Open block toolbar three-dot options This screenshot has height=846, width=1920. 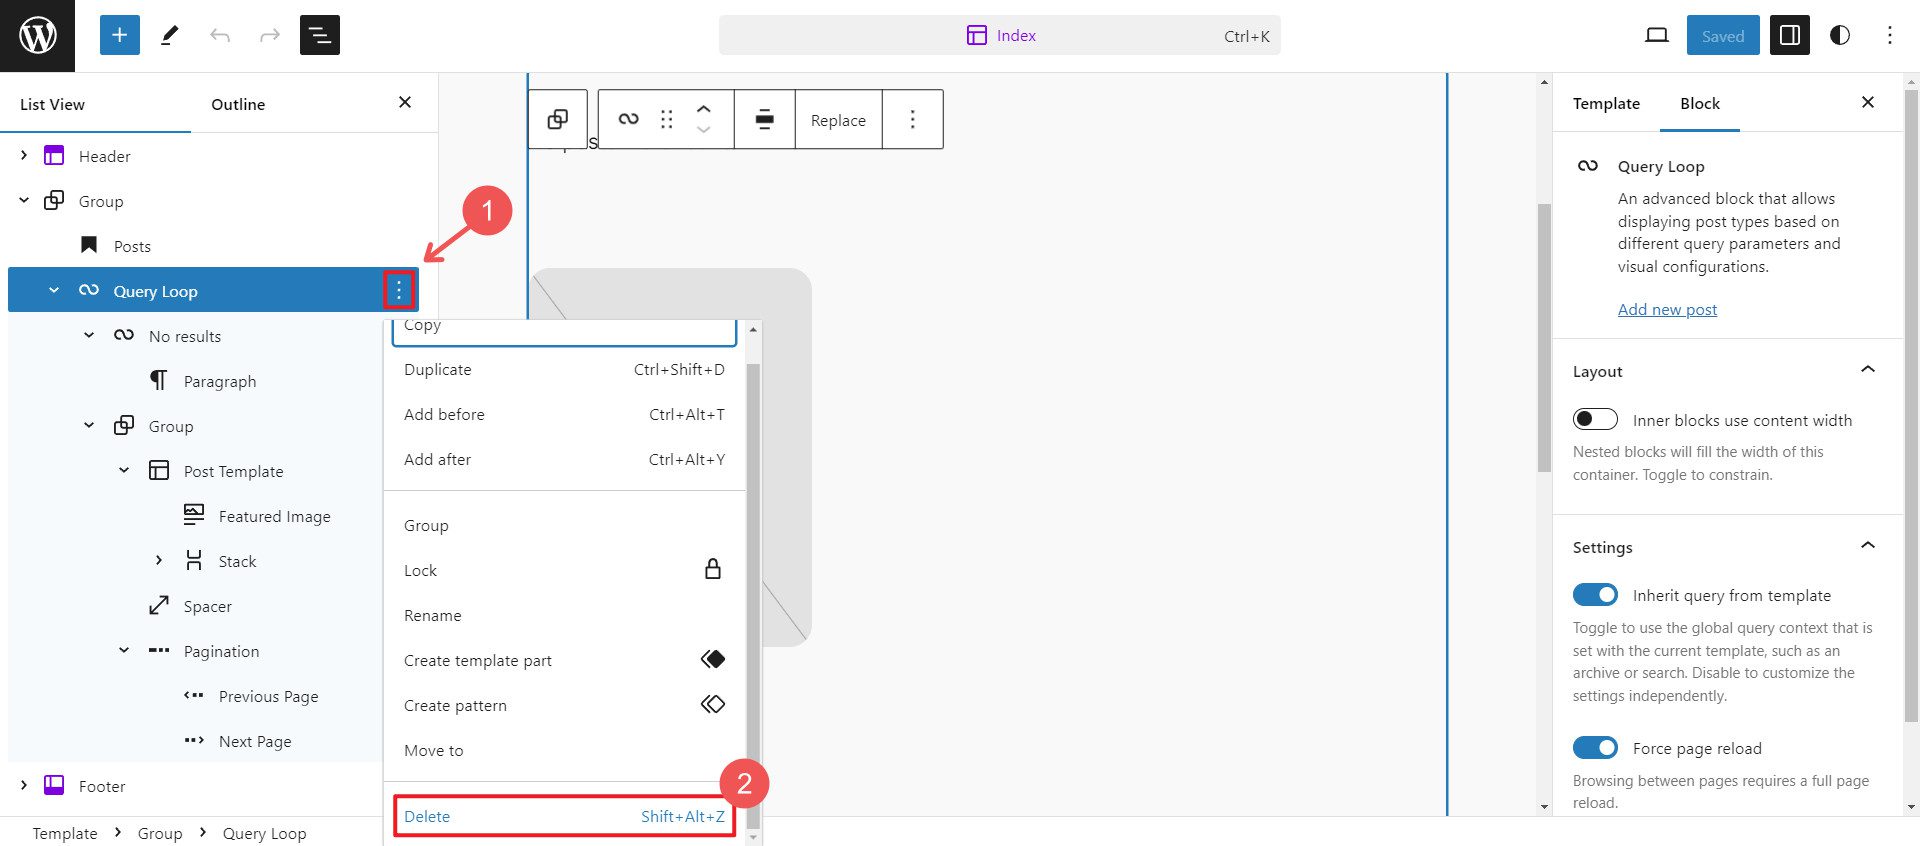912,120
